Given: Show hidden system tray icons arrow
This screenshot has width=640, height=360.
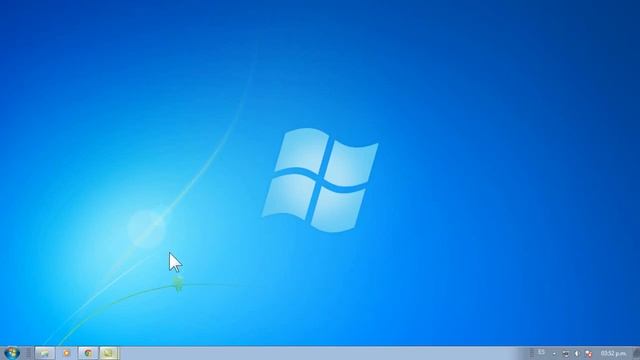Looking at the screenshot, I should 554,353.
